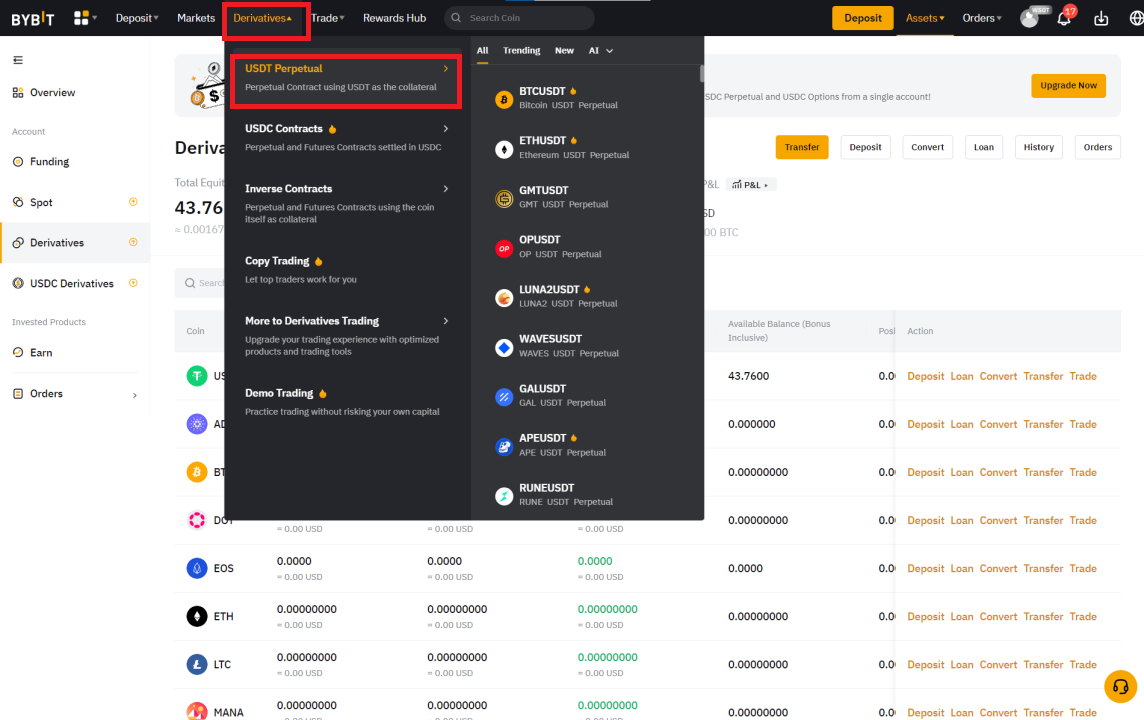Select Demo Trading menu entry
The width and height of the screenshot is (1144, 720).
346,402
